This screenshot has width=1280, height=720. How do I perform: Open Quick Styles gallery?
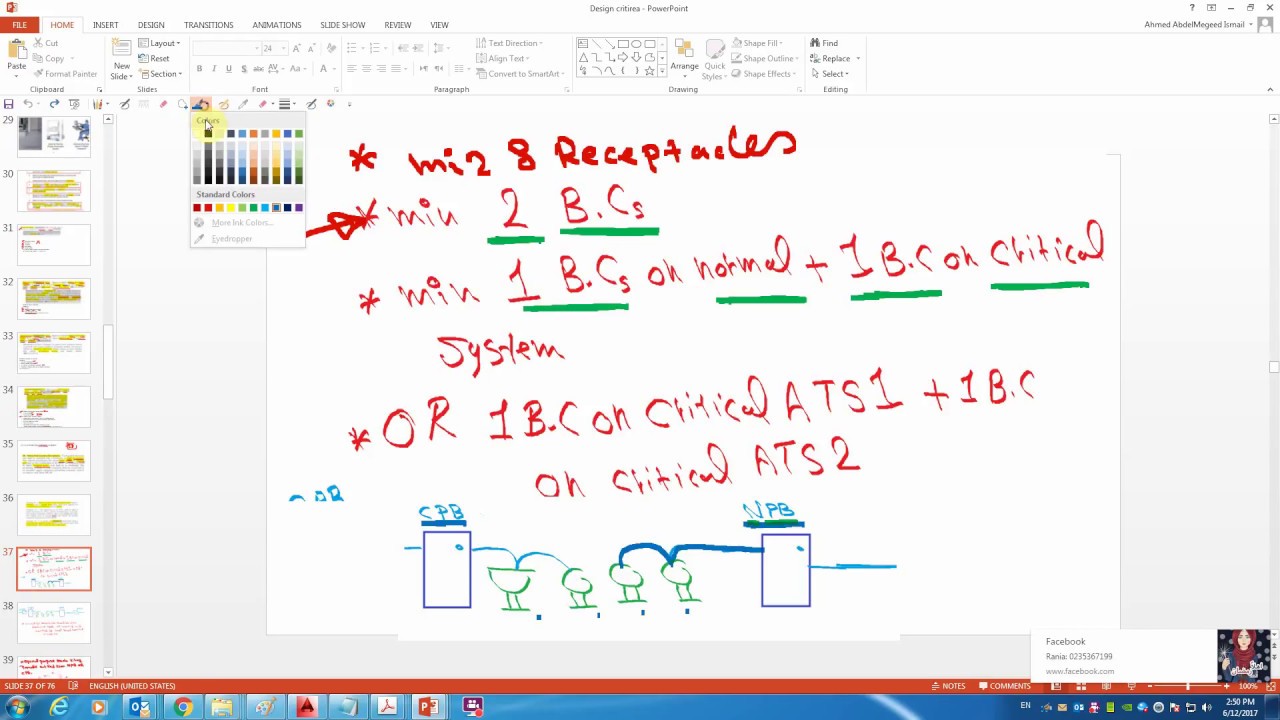(x=714, y=60)
